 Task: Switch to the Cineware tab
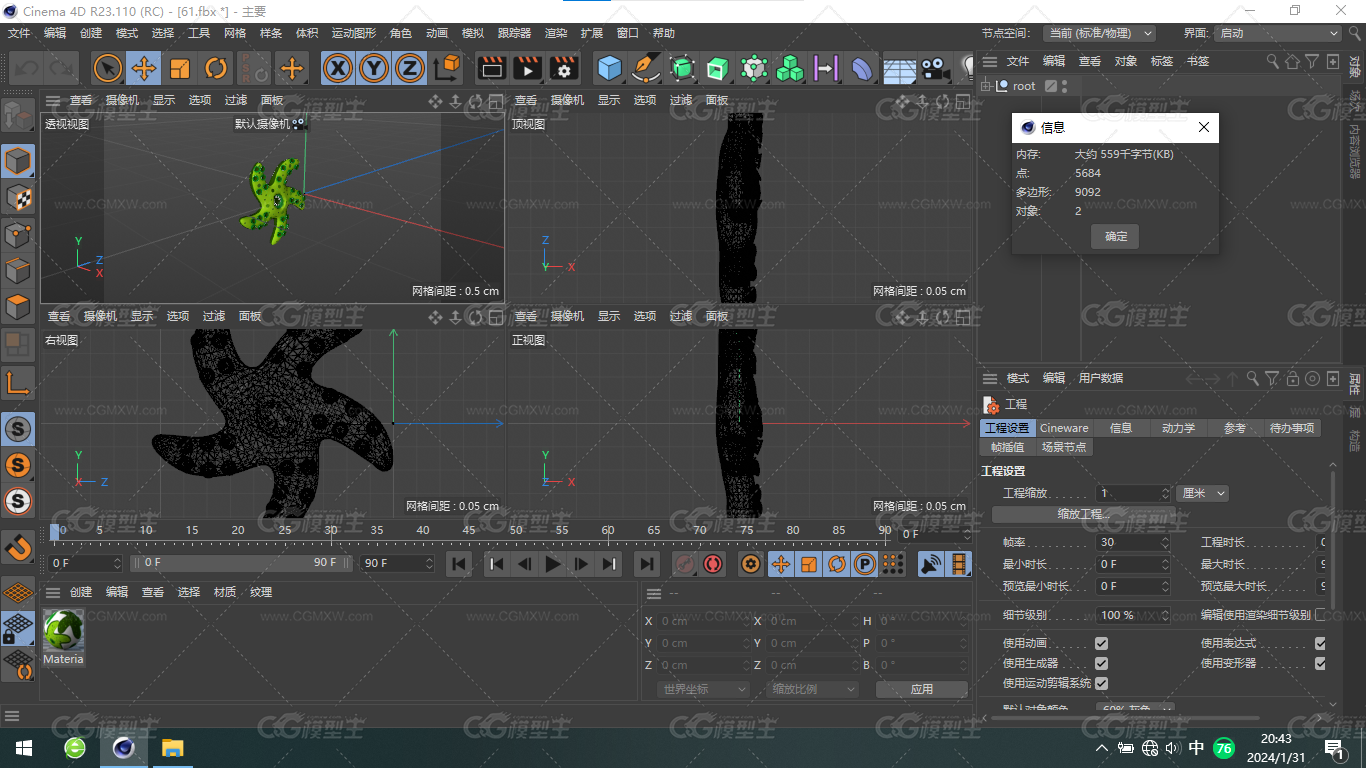(x=1064, y=428)
